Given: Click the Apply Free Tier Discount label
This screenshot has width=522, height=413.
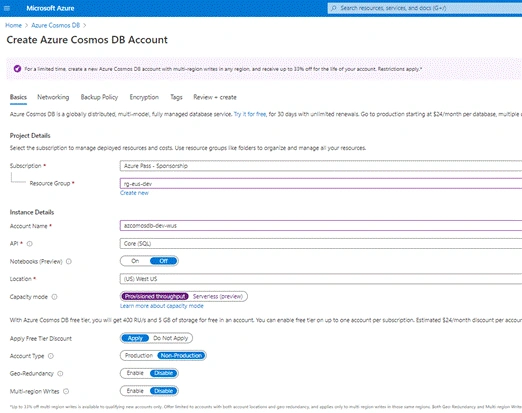Looking at the screenshot, I should [41, 338].
